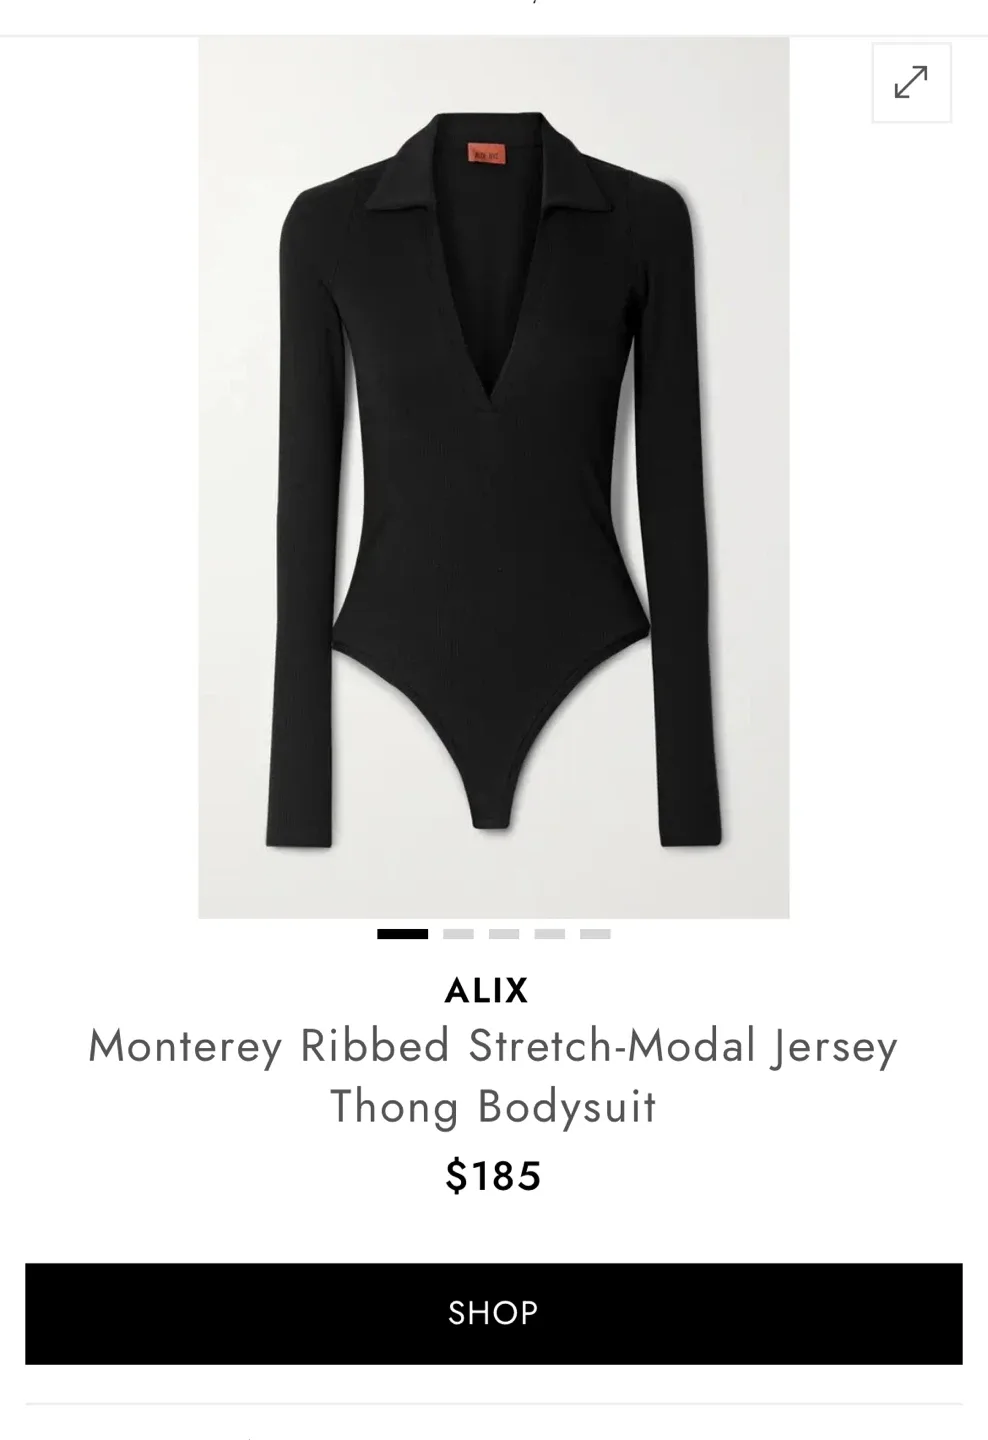Jump to the third carousel image indicator

[504, 934]
